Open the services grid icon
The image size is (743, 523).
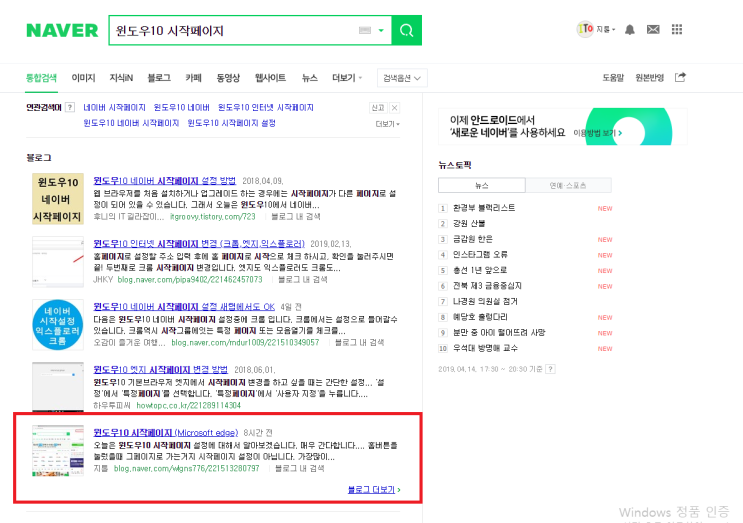pyautogui.click(x=677, y=30)
